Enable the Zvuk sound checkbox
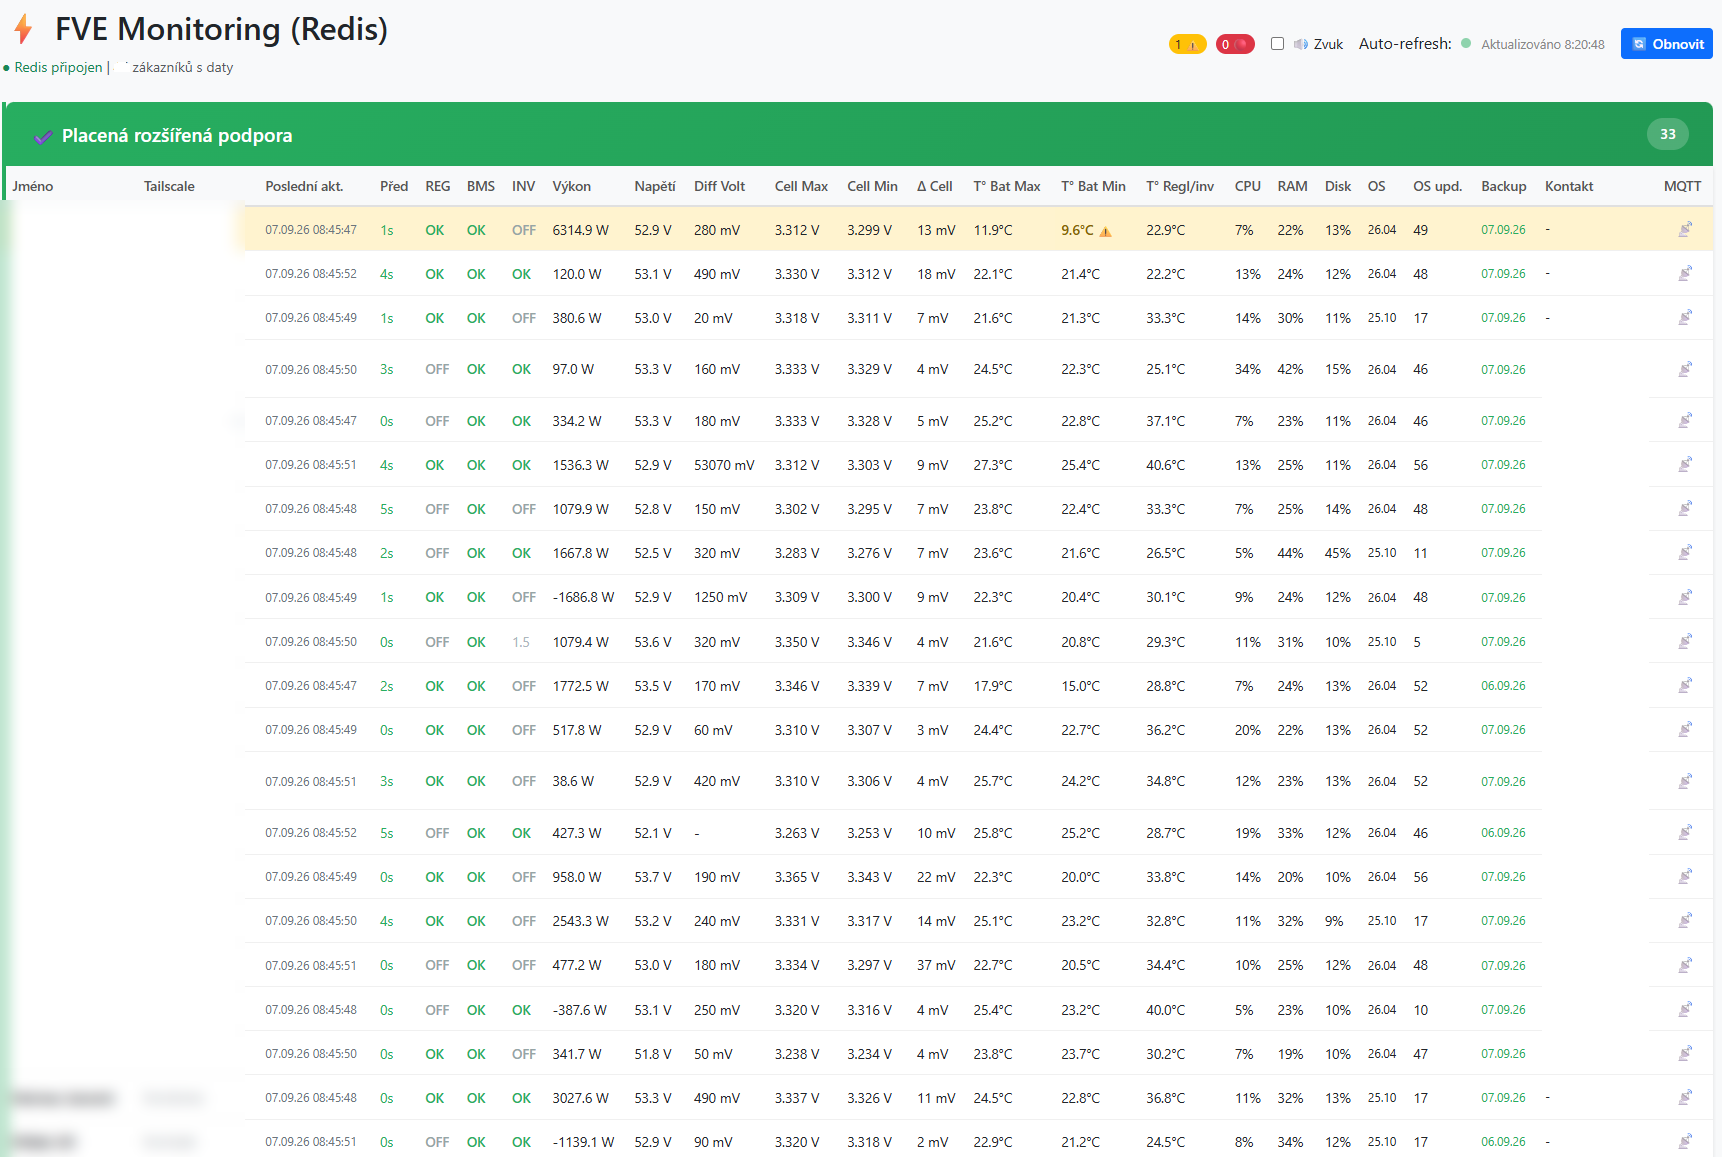 (1277, 44)
